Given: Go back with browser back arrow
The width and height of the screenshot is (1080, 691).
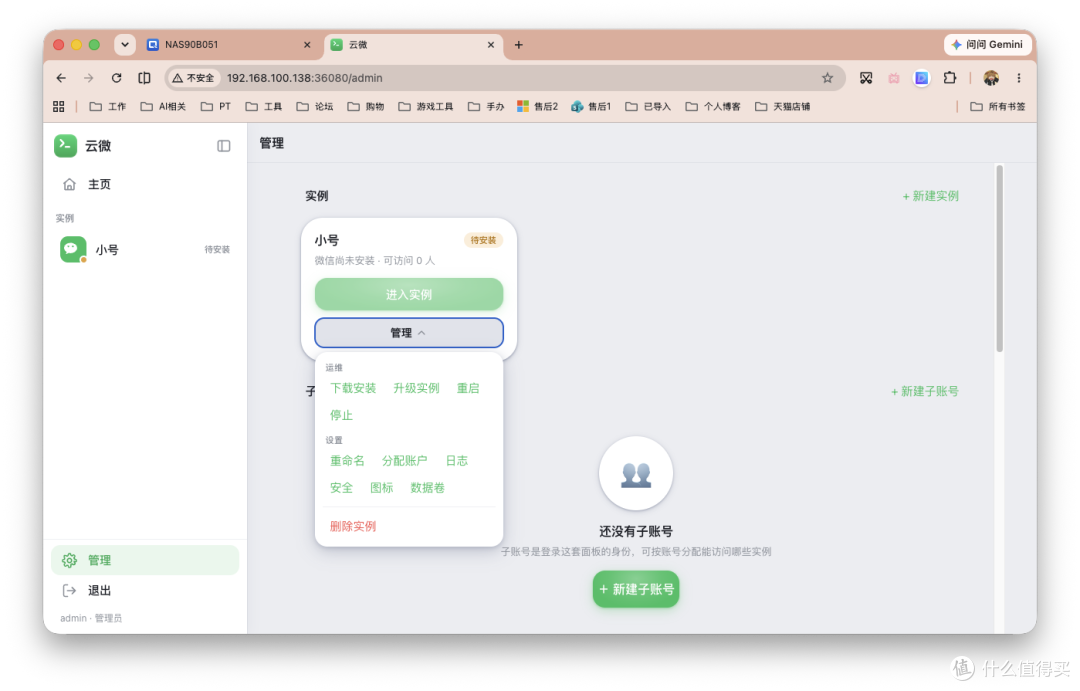Looking at the screenshot, I should point(61,78).
